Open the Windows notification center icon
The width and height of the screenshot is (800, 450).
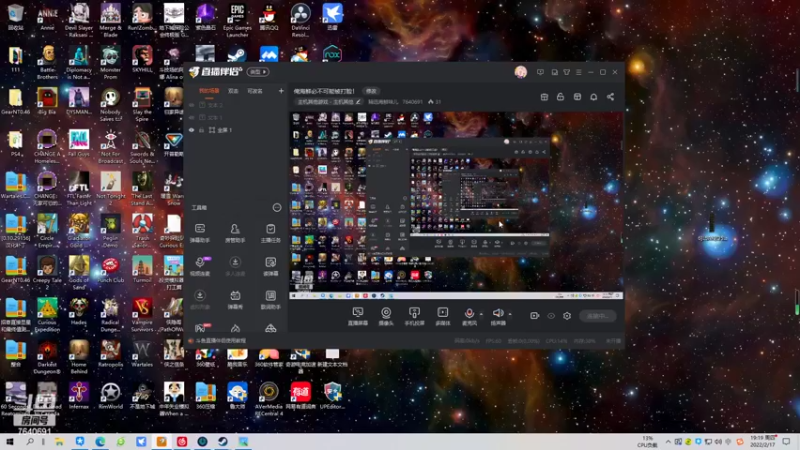(x=786, y=441)
